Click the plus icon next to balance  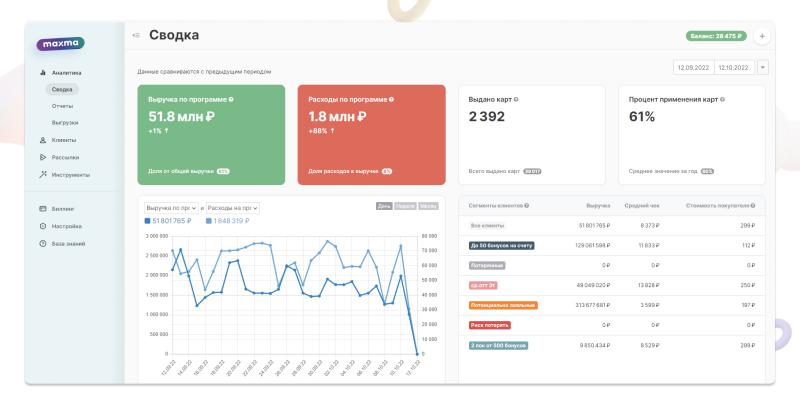(x=761, y=36)
